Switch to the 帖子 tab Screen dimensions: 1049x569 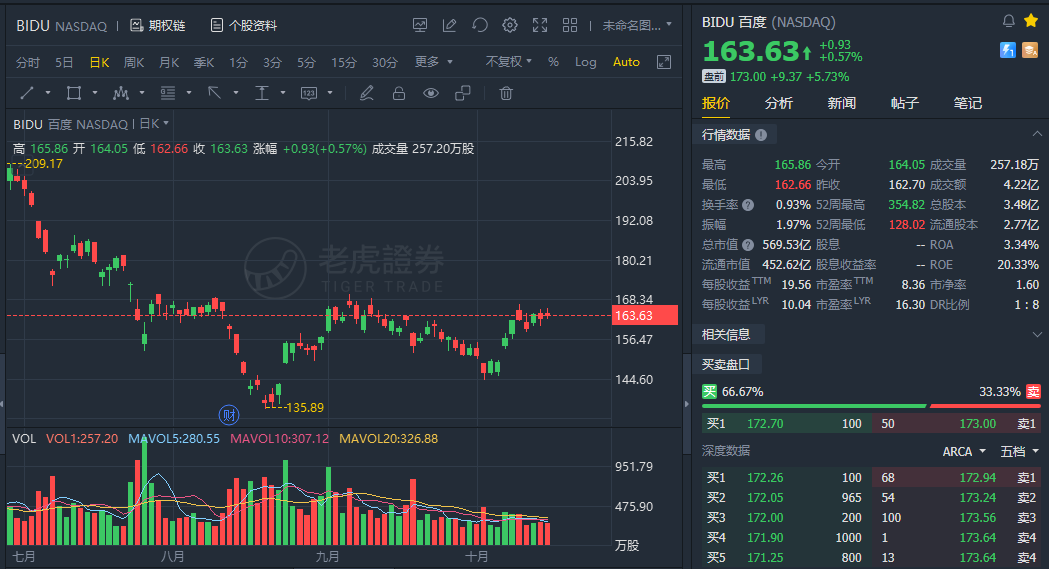click(904, 103)
